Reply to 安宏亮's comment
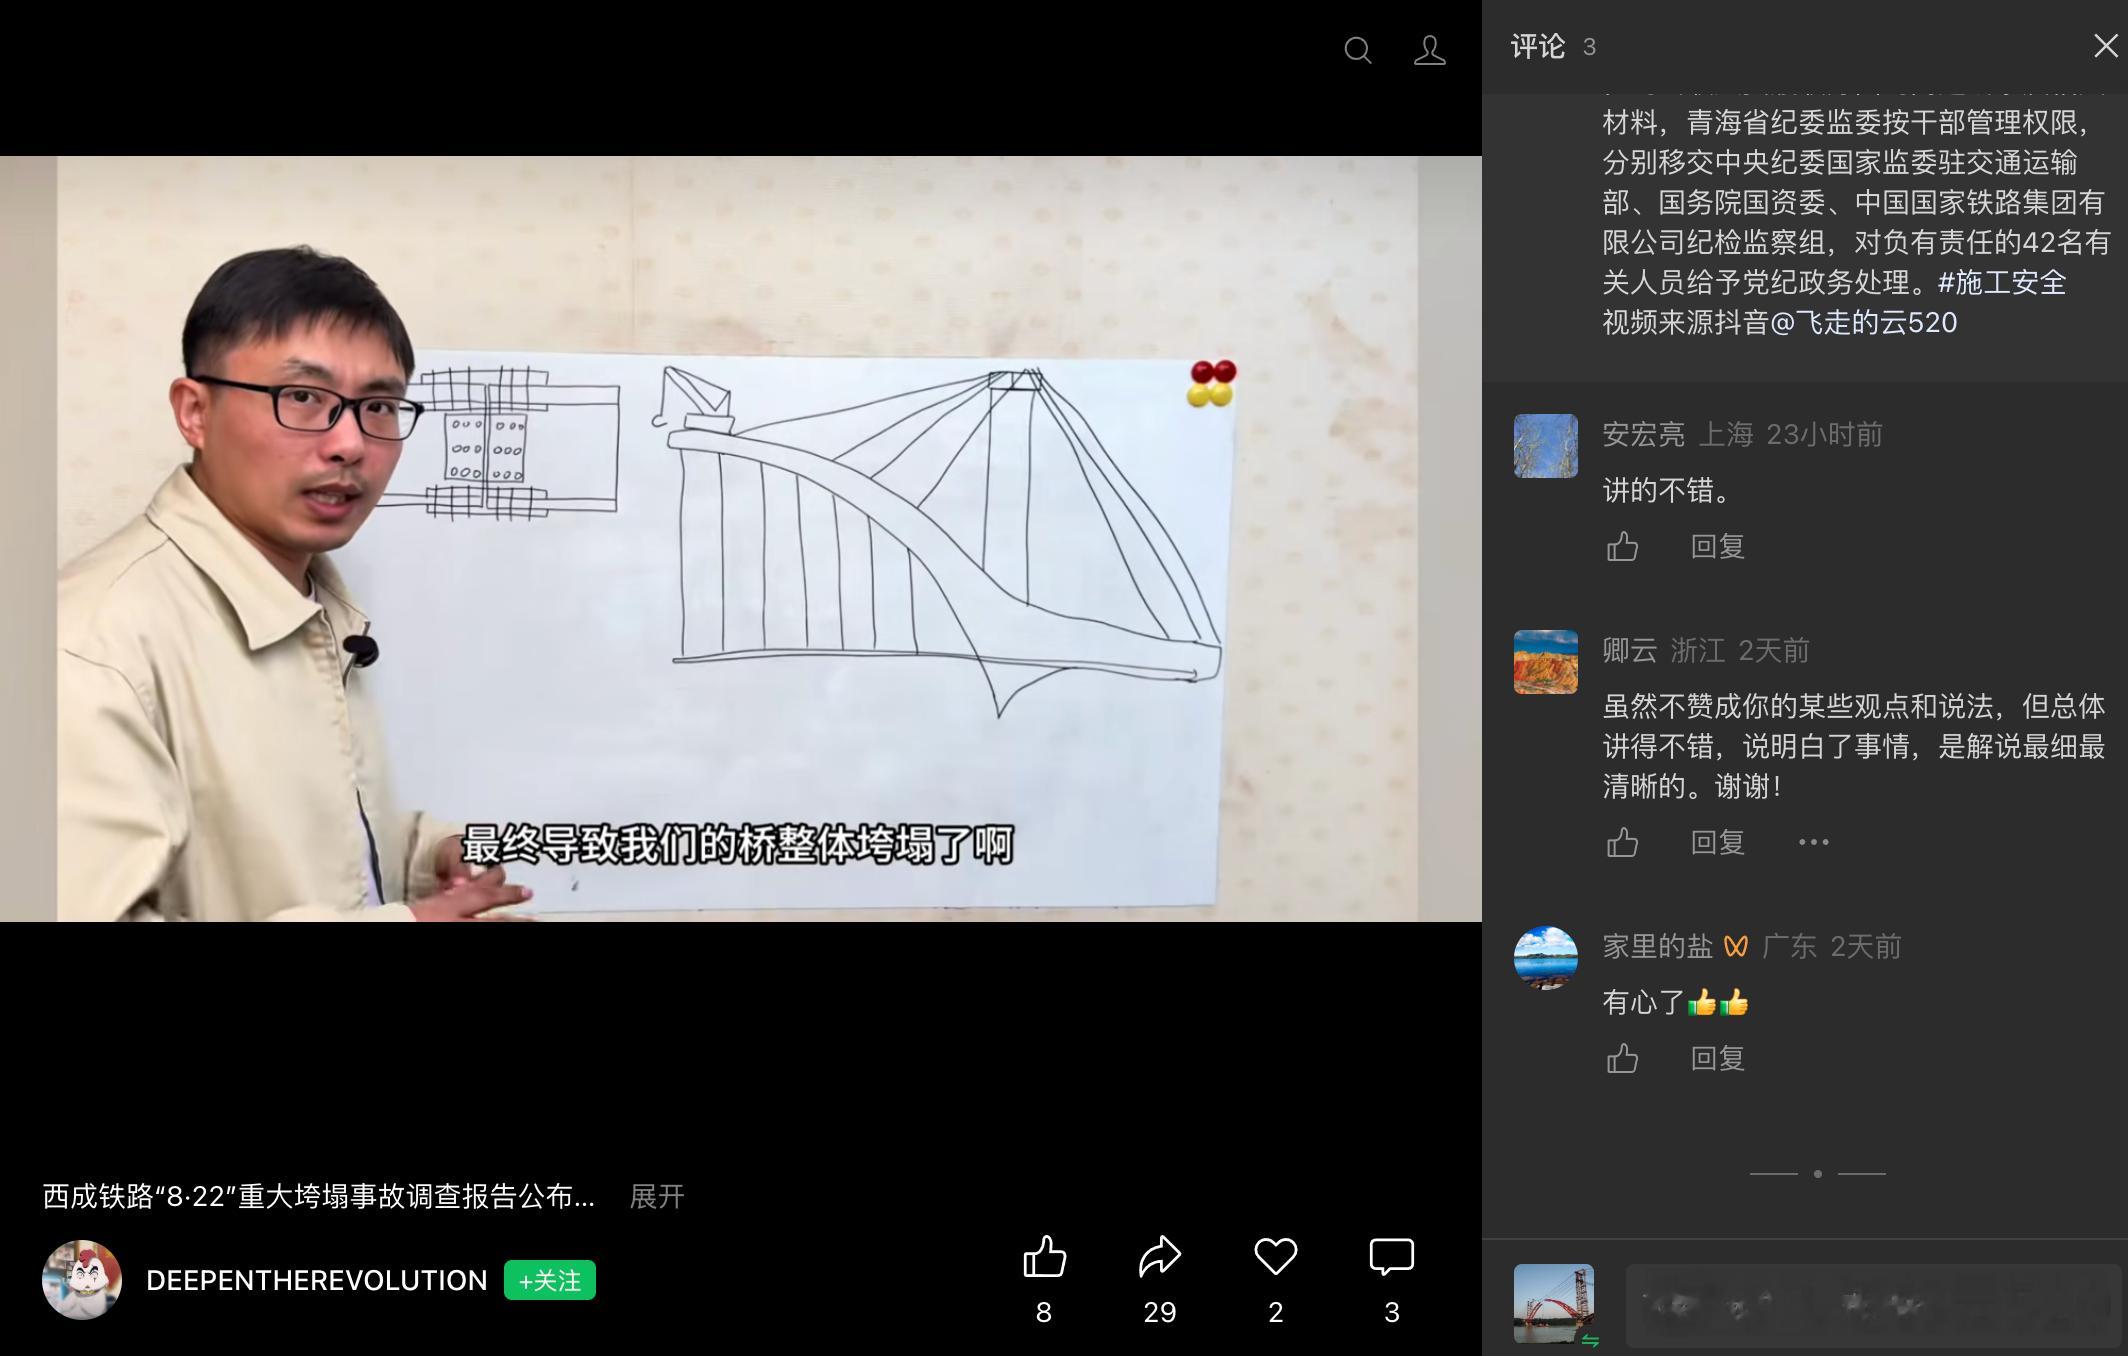Viewport: 2128px width, 1356px height. pyautogui.click(x=1717, y=547)
